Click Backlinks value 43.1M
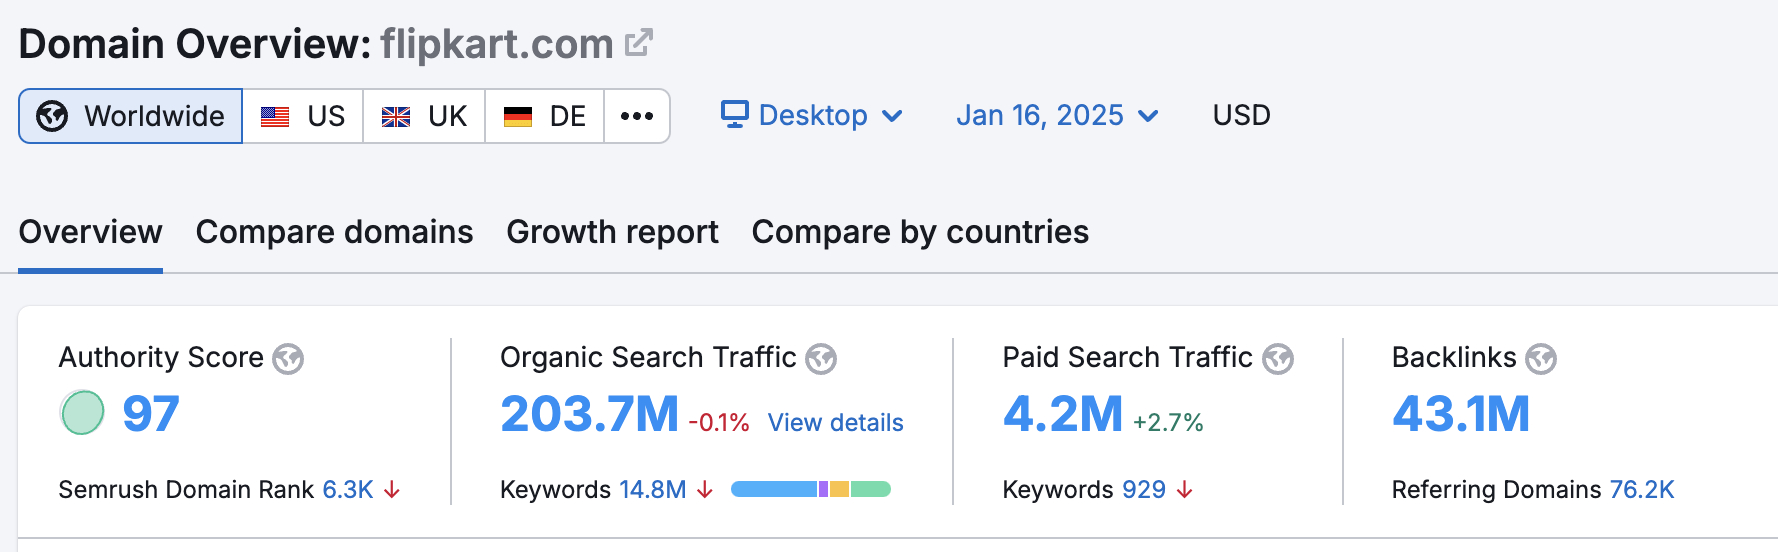This screenshot has width=1778, height=552. tap(1461, 414)
